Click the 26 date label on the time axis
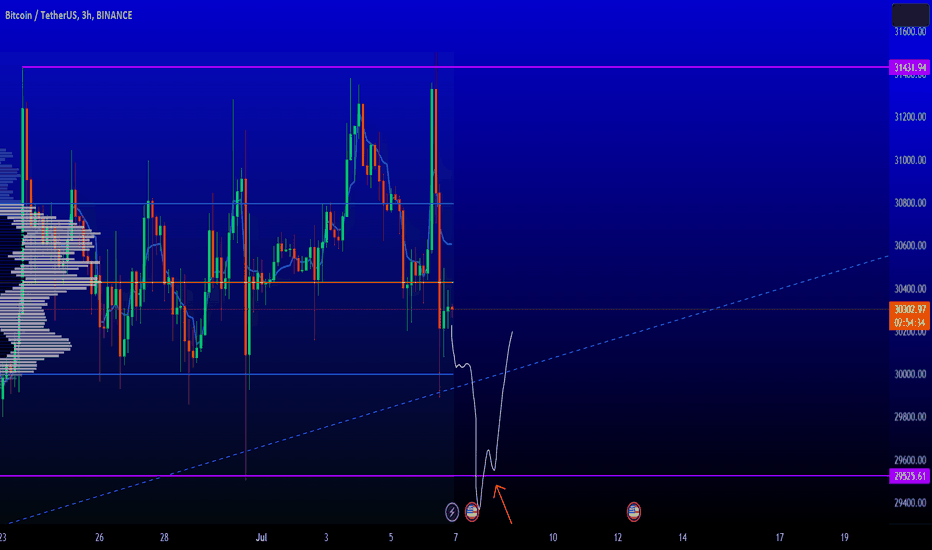This screenshot has width=932, height=550. 99,537
